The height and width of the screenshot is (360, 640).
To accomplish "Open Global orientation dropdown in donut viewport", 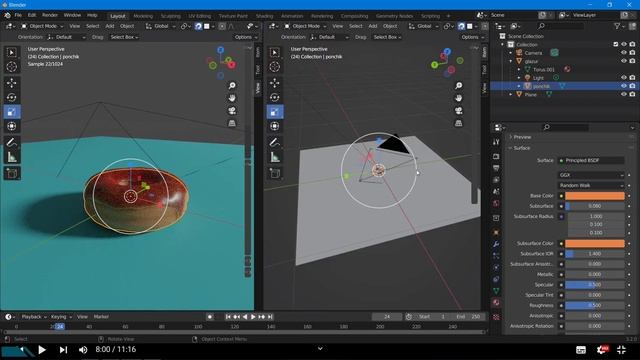I will tap(160, 26).
